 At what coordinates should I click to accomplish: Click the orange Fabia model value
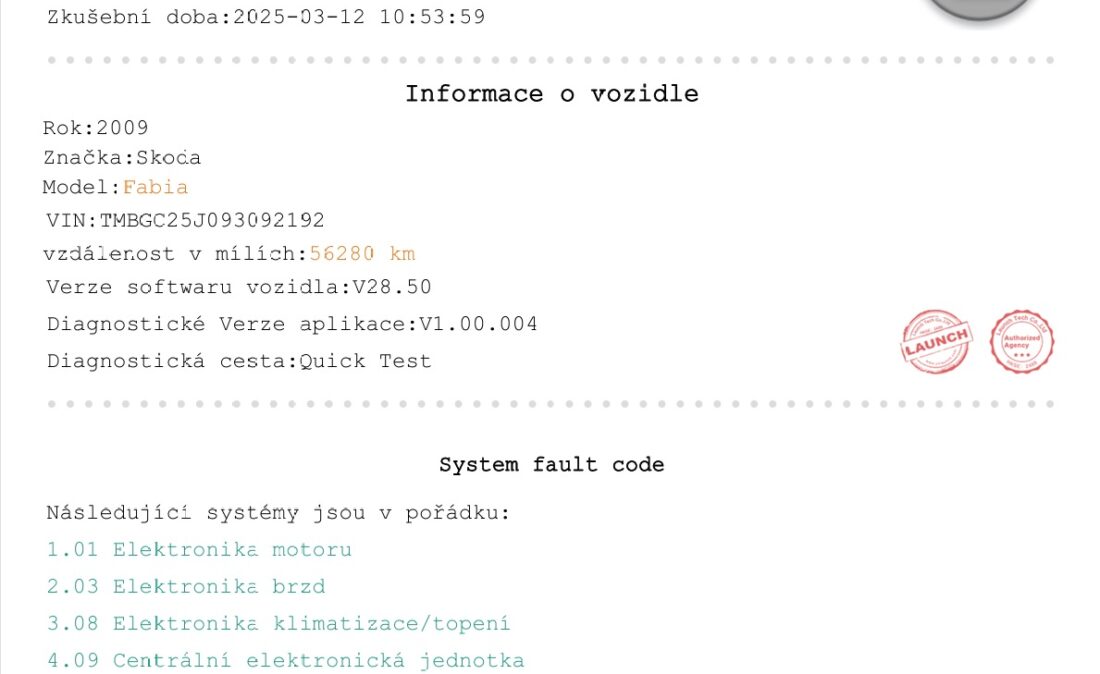(x=155, y=187)
